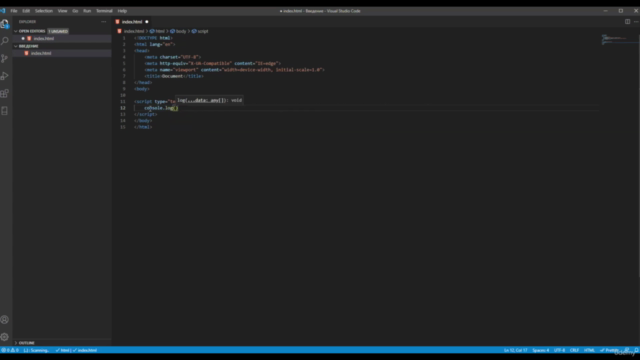
Task: Open Explorer panel More Actions ellipsis
Action: click(104, 22)
